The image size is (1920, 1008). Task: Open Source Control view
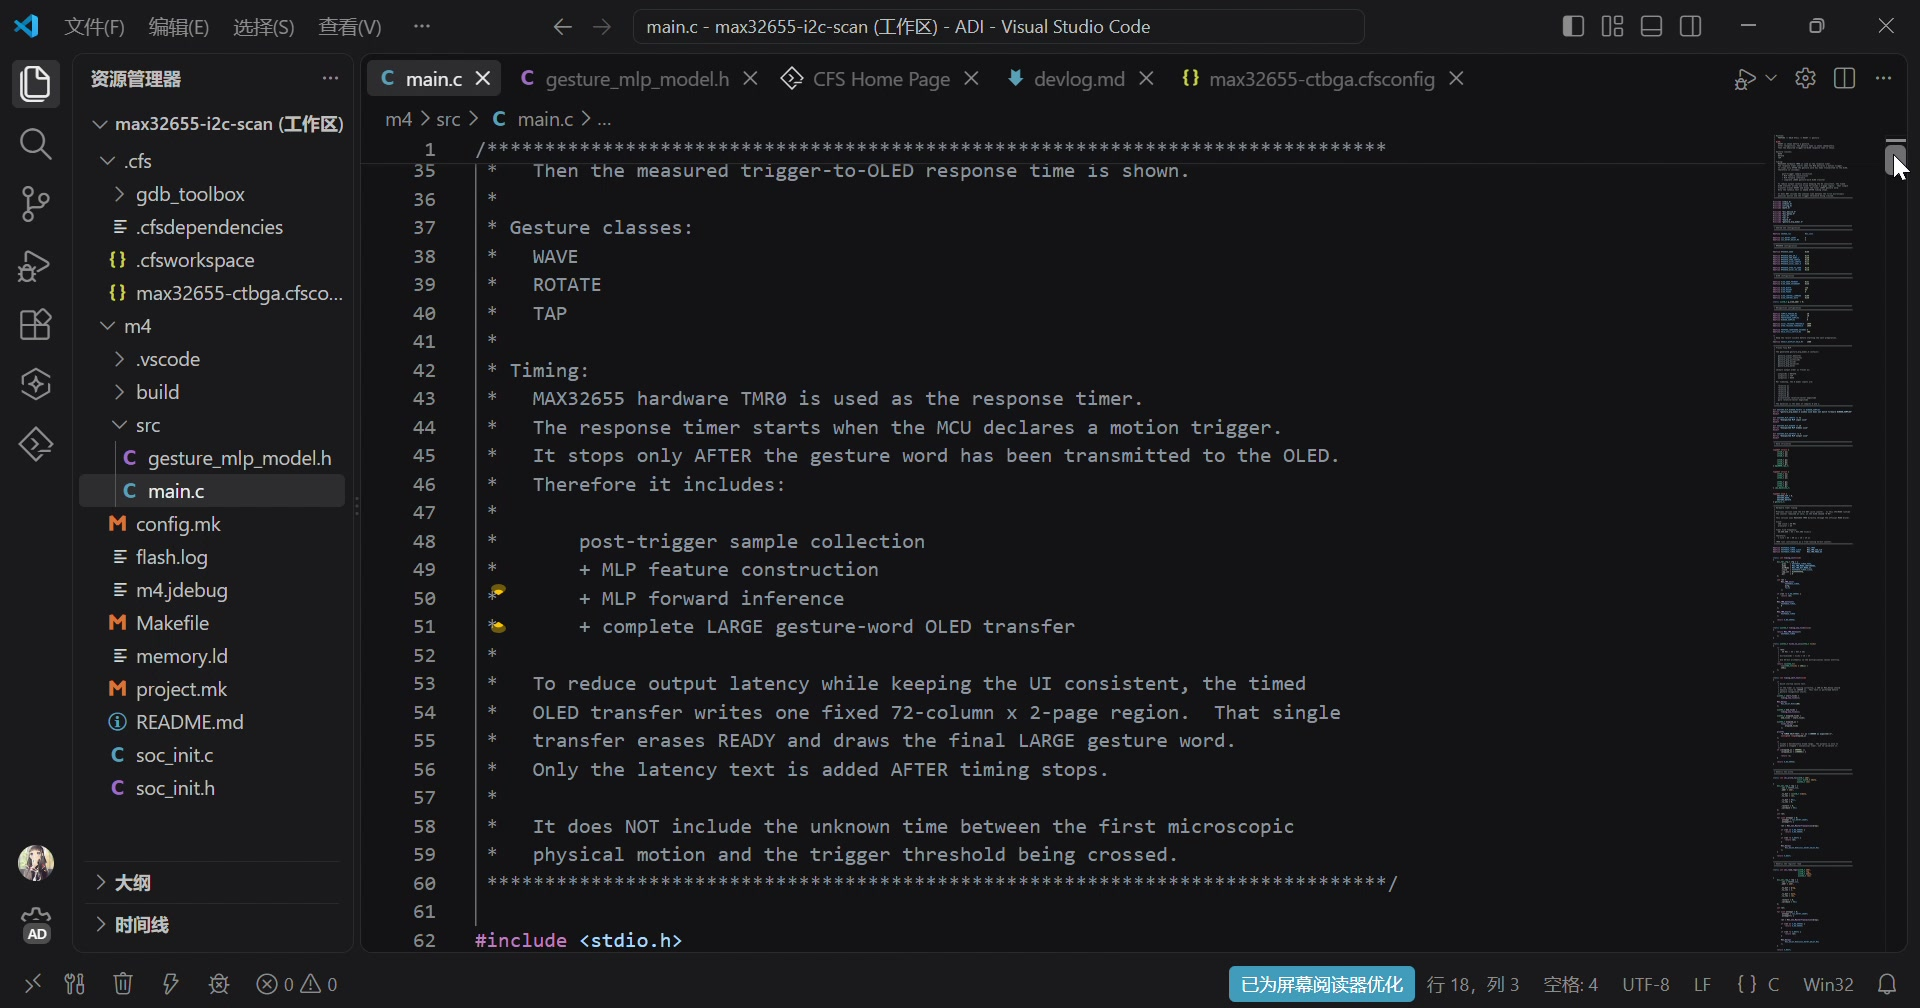[36, 204]
